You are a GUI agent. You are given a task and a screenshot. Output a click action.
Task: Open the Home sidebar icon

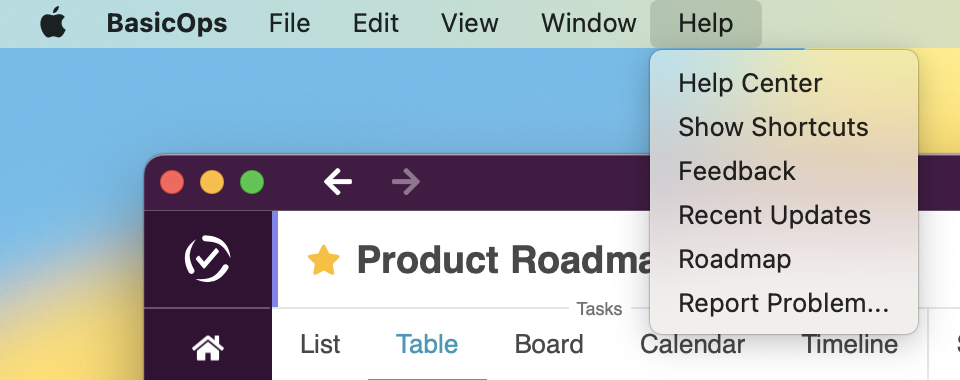click(x=208, y=348)
